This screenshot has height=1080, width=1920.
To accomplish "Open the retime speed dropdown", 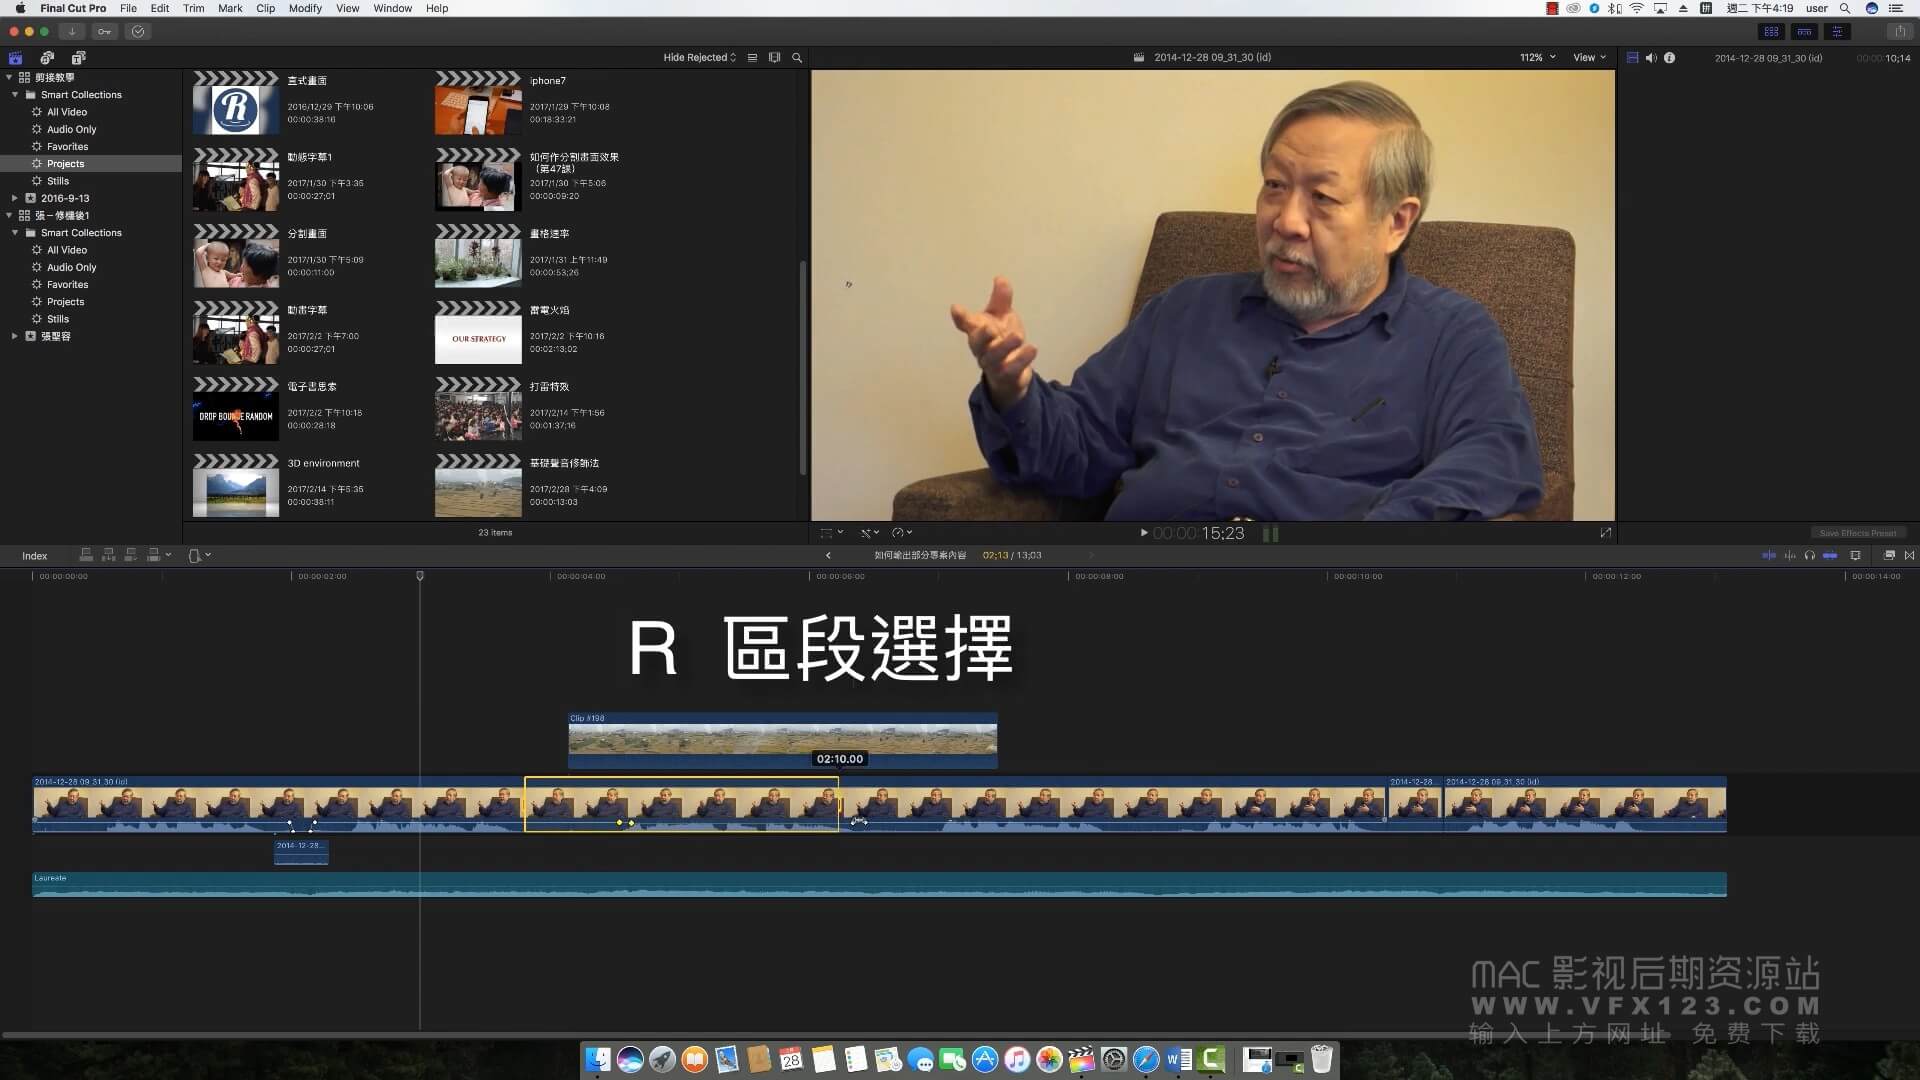I will [901, 533].
